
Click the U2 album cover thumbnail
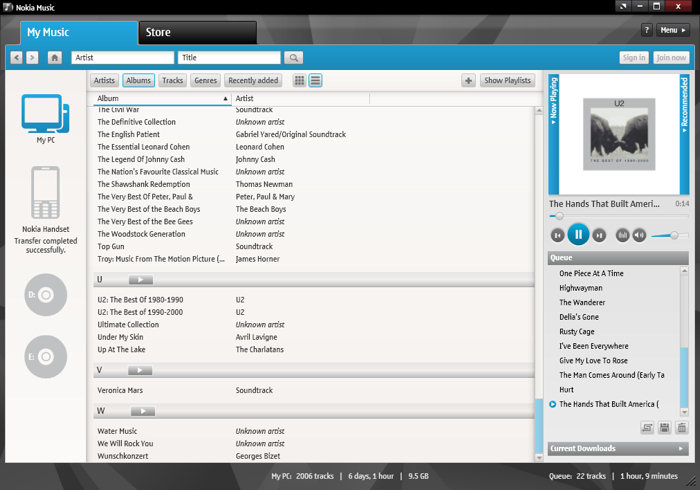(619, 134)
